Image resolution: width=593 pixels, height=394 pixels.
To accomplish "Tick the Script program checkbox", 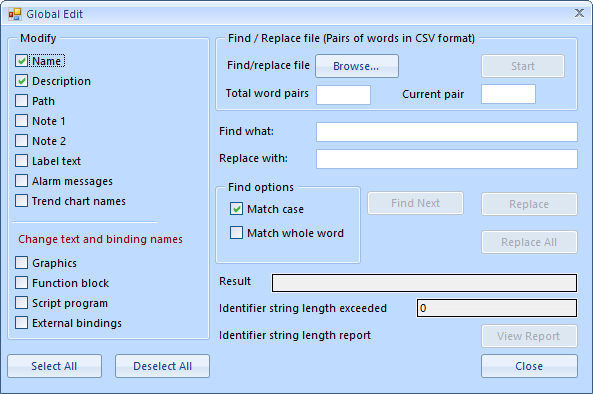I will (x=22, y=303).
